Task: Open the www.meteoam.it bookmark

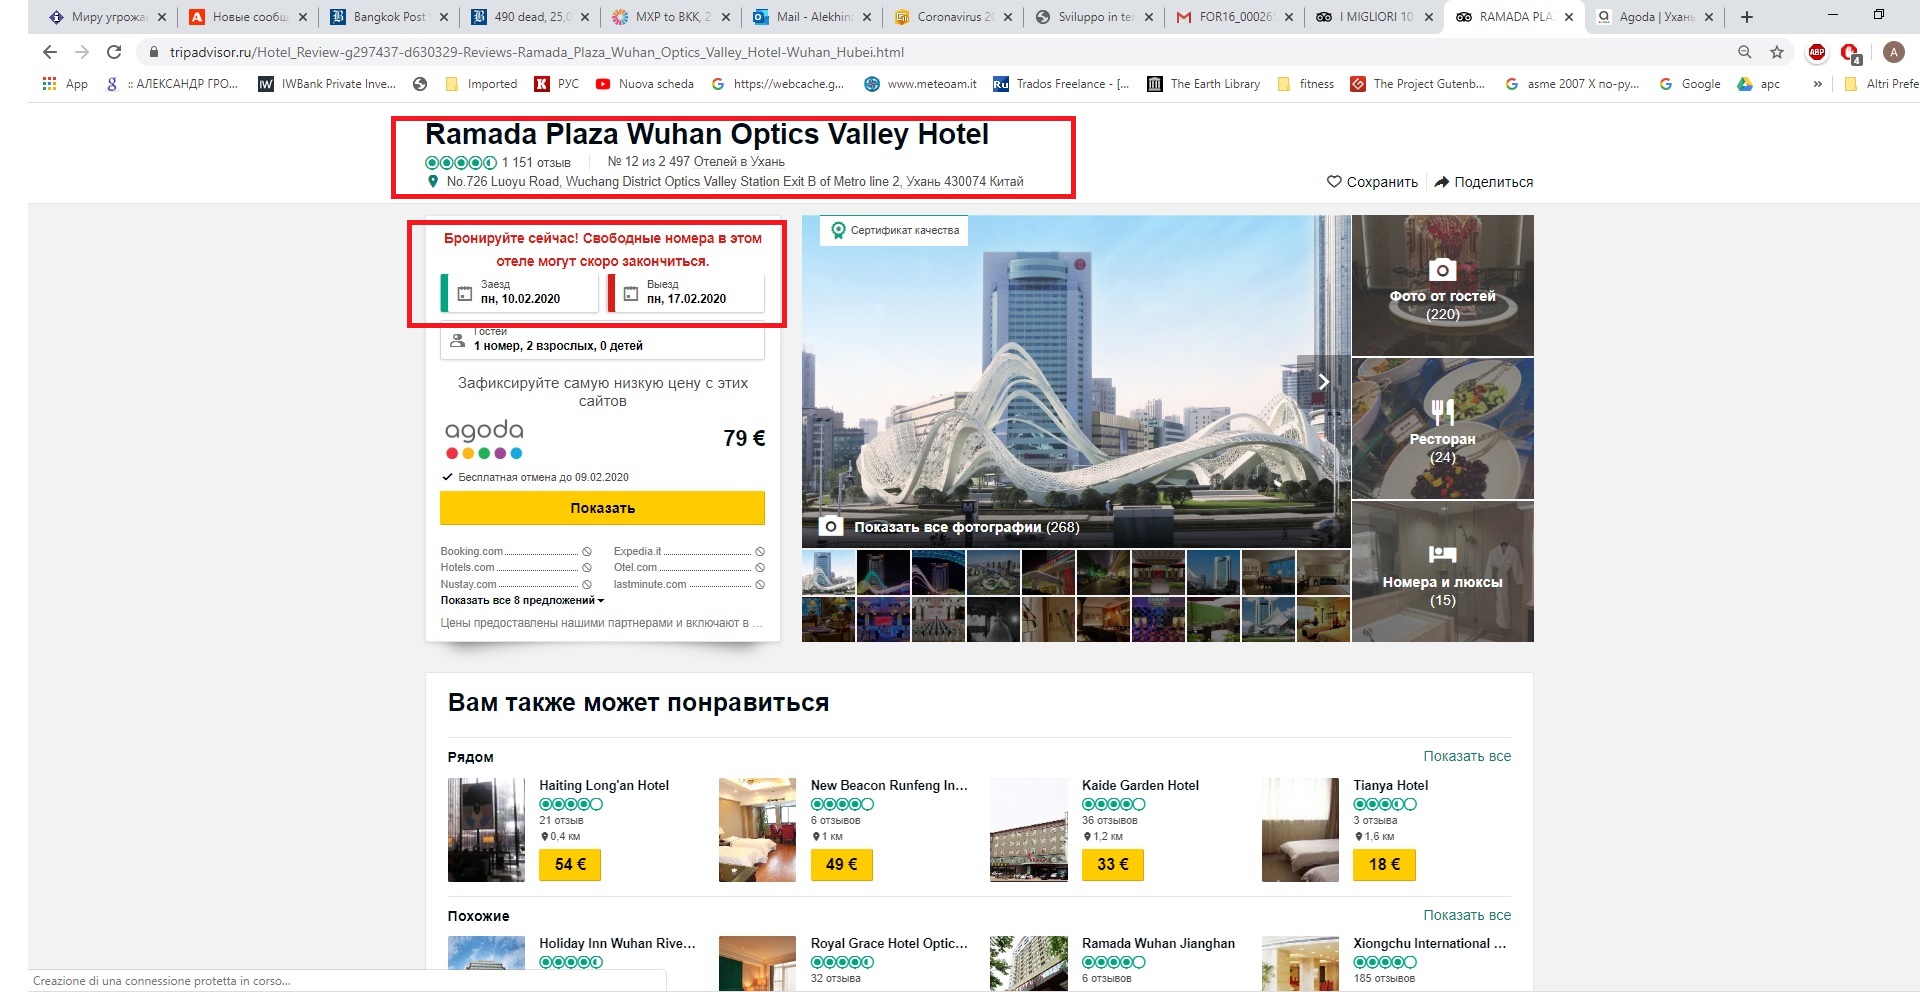Action: pyautogui.click(x=920, y=84)
